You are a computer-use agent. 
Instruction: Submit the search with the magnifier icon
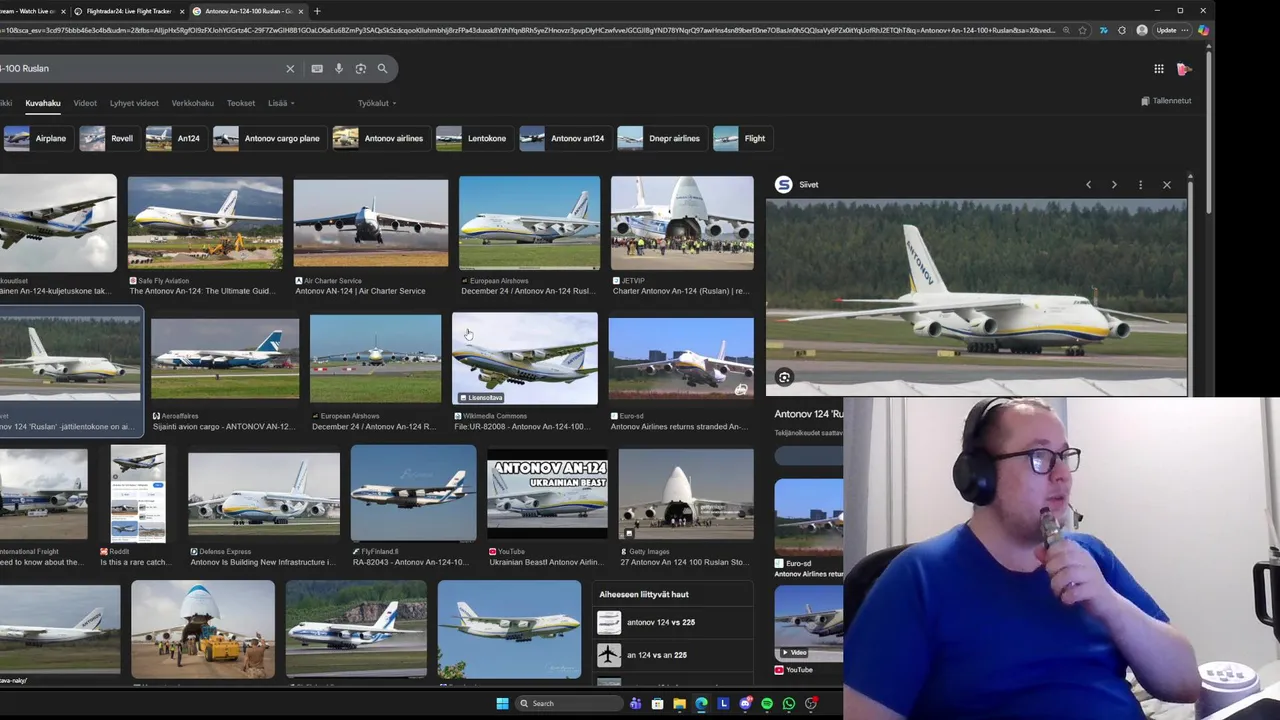[x=382, y=69]
